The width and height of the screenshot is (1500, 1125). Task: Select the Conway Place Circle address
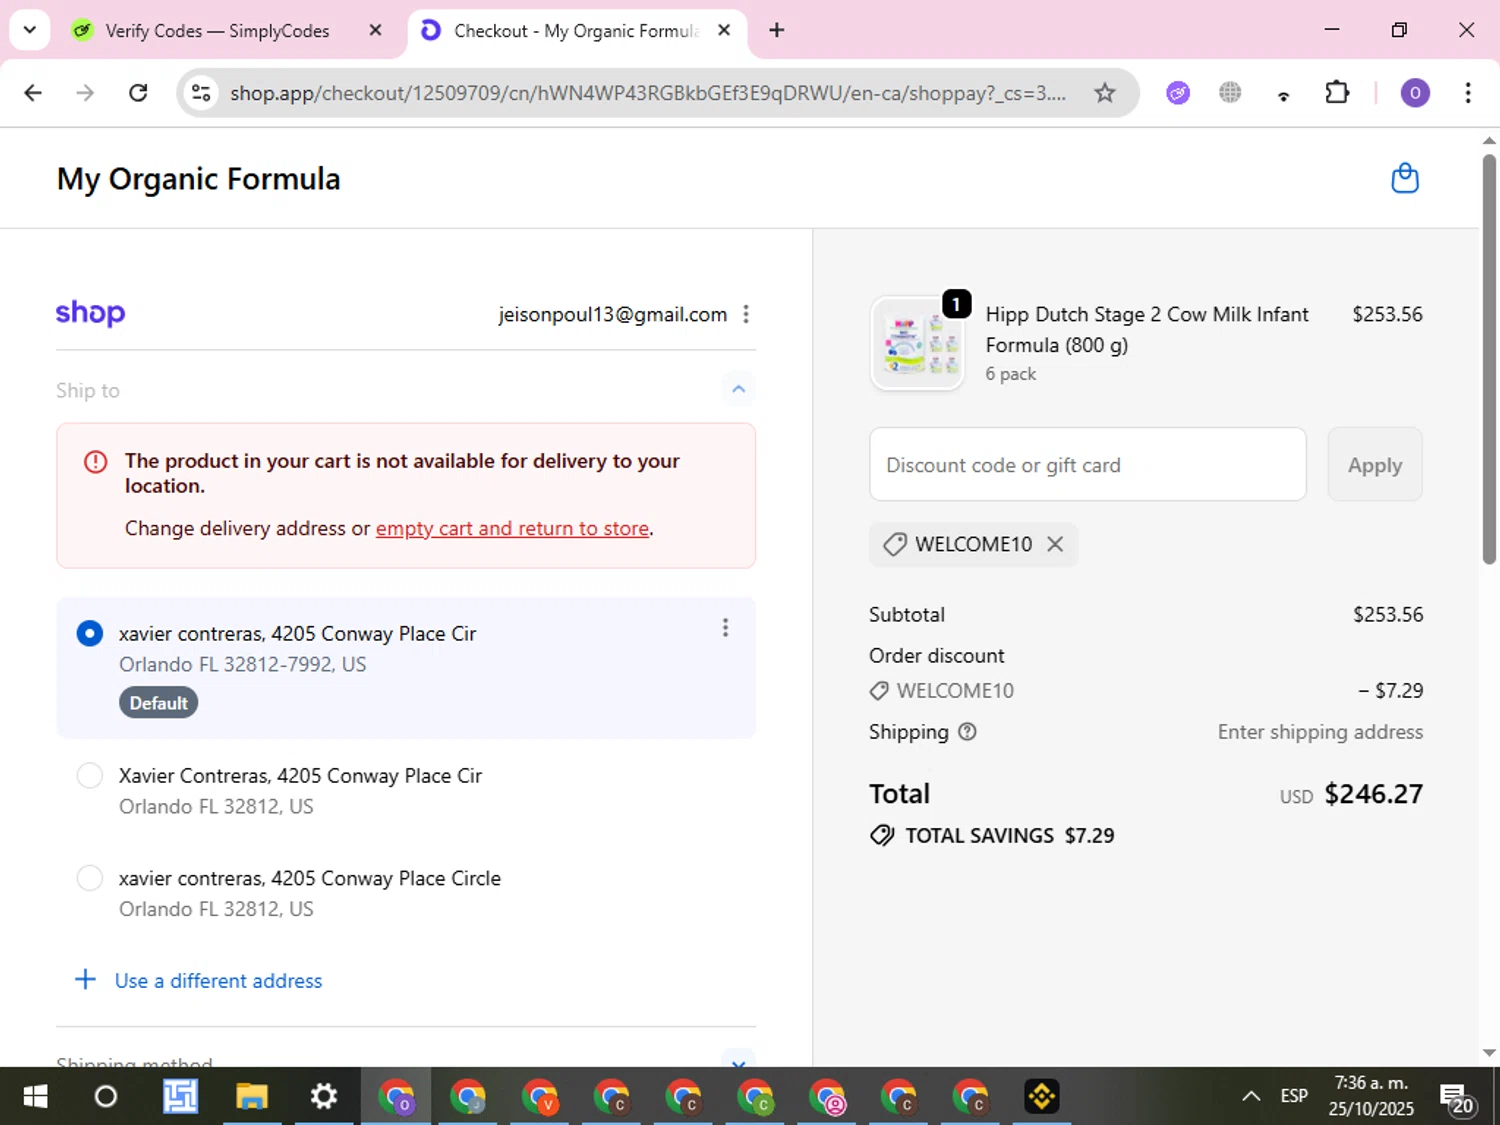coord(90,878)
